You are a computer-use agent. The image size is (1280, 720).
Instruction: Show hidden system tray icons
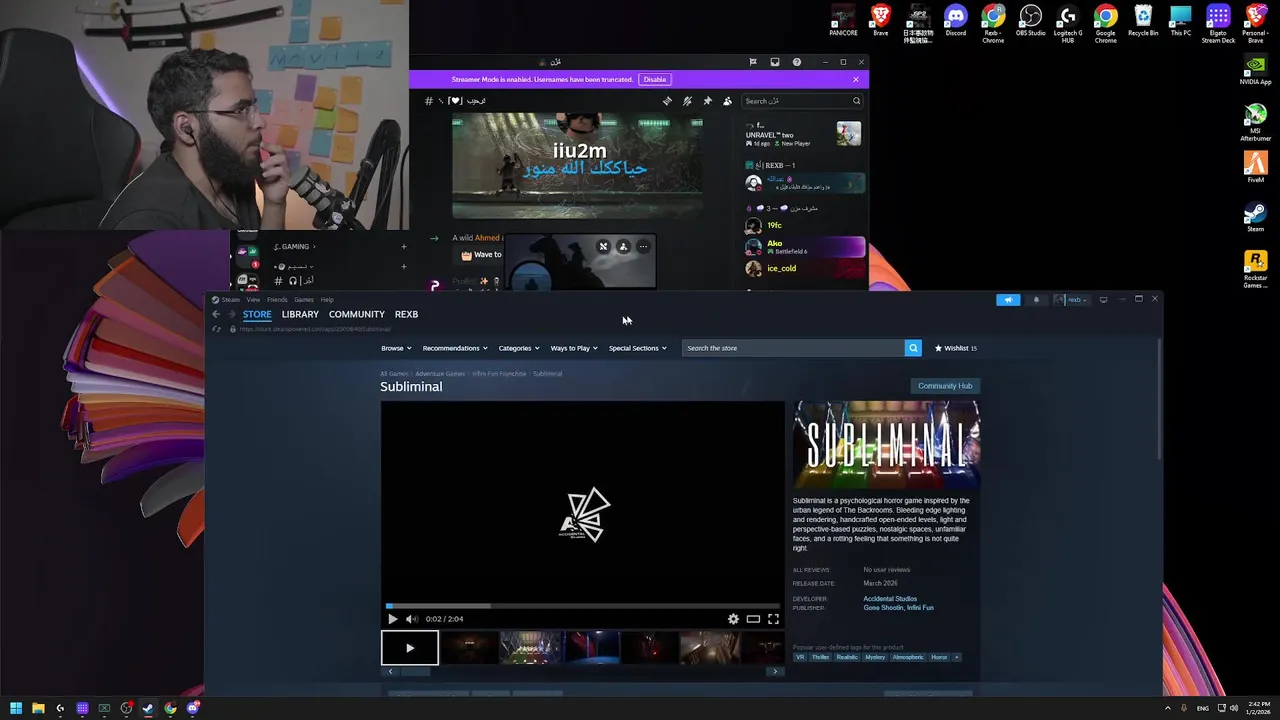1168,708
